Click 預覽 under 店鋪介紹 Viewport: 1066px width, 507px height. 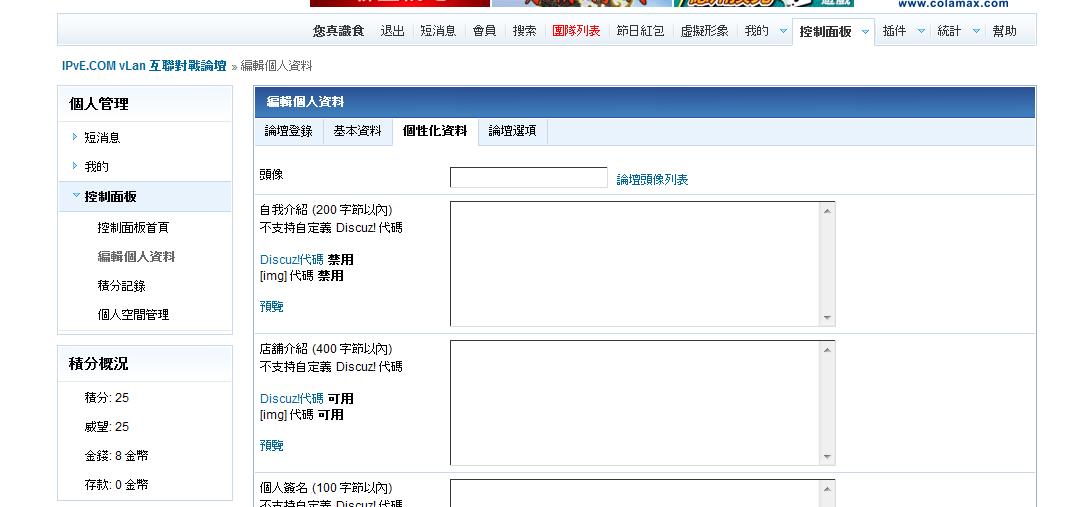pos(271,446)
